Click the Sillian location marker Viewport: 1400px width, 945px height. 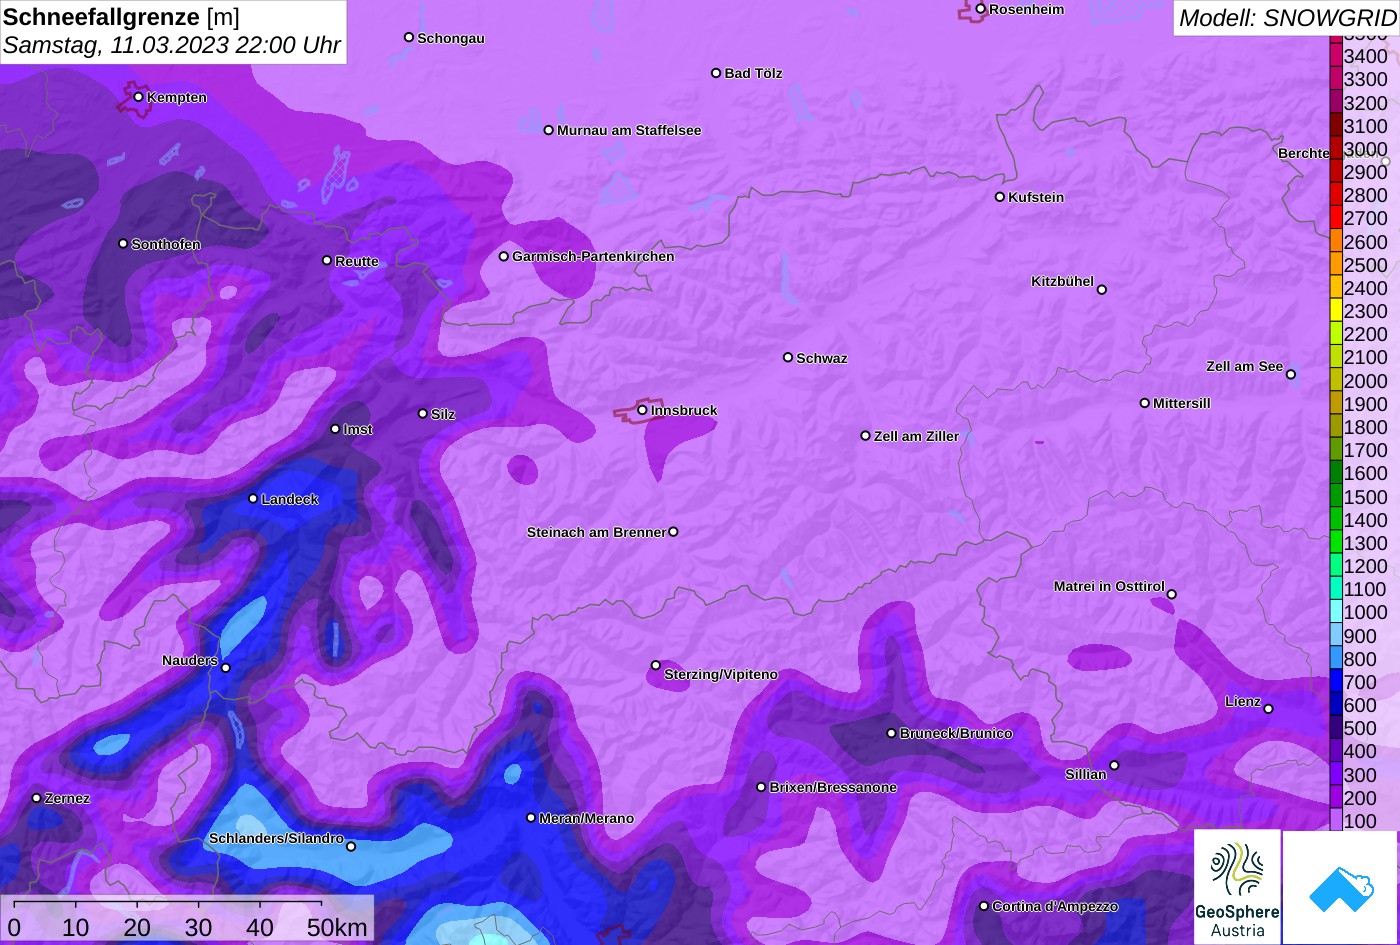[1114, 766]
